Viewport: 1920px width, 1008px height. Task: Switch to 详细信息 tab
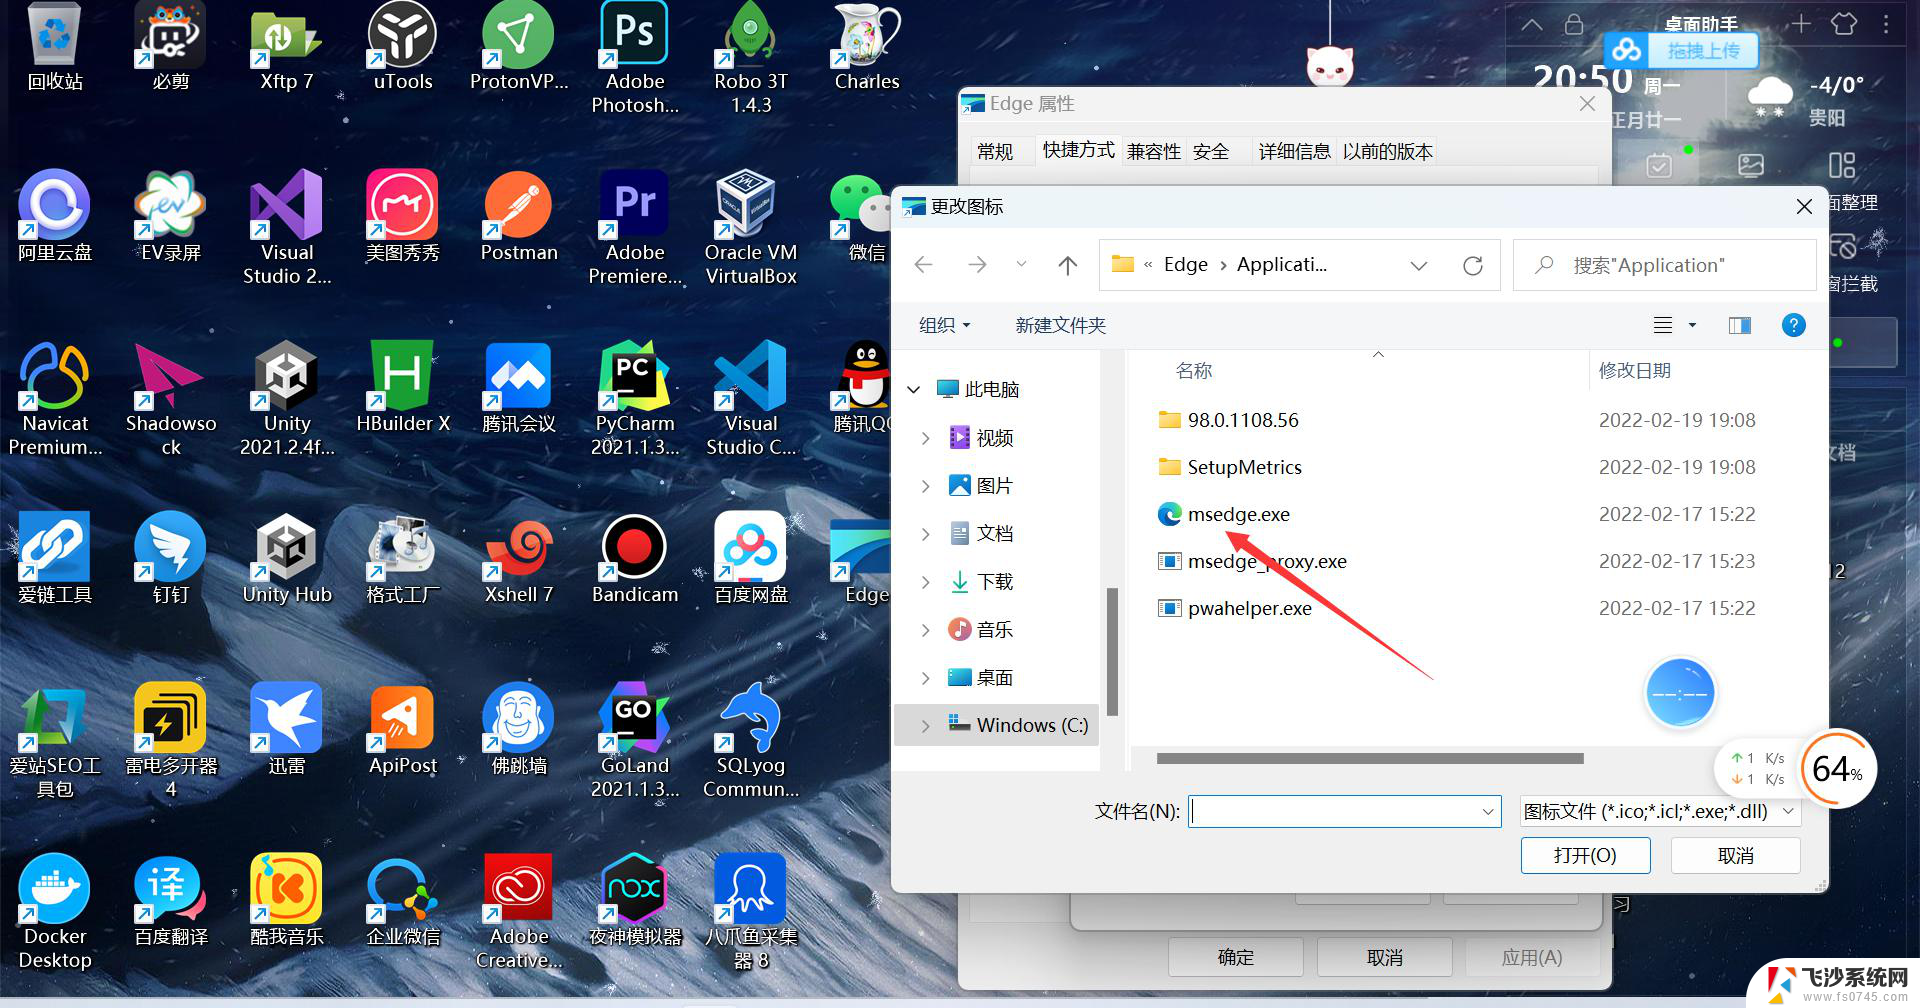point(1294,151)
